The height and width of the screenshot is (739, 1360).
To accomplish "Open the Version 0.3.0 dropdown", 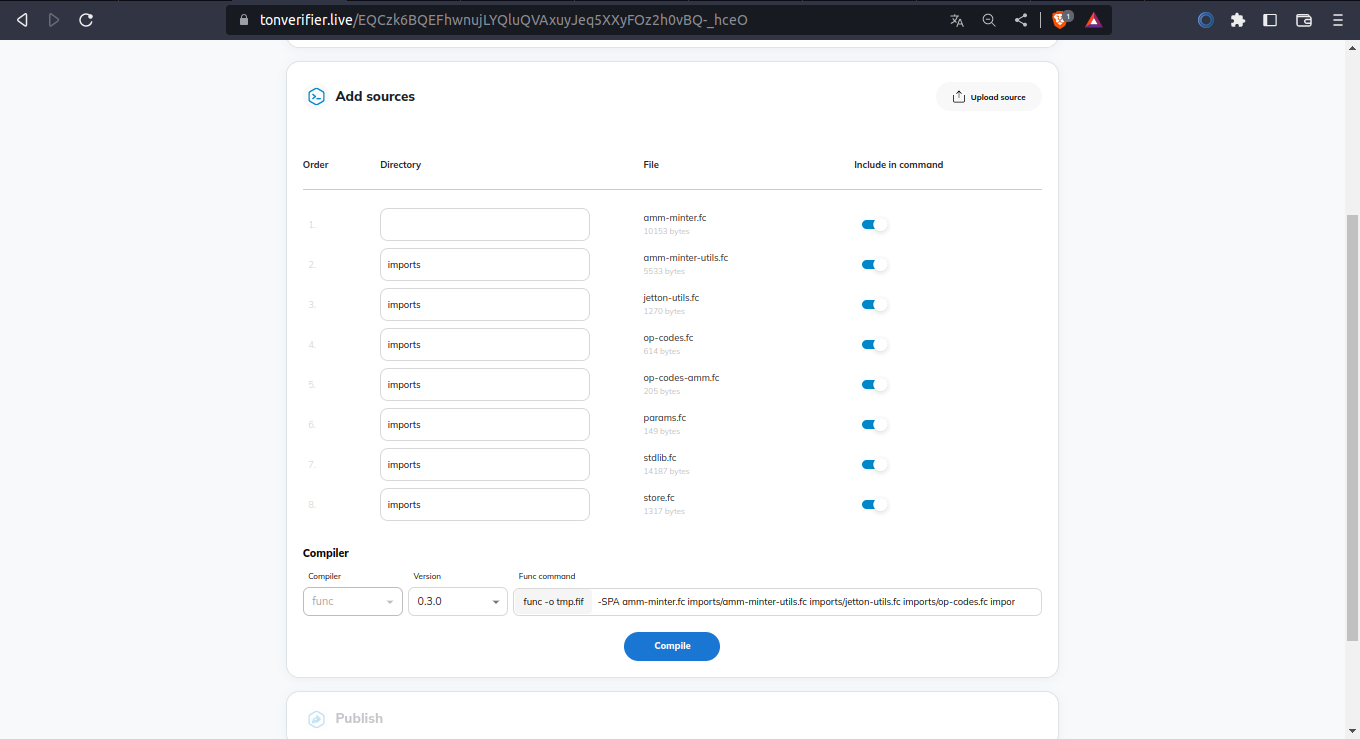I will (458, 601).
